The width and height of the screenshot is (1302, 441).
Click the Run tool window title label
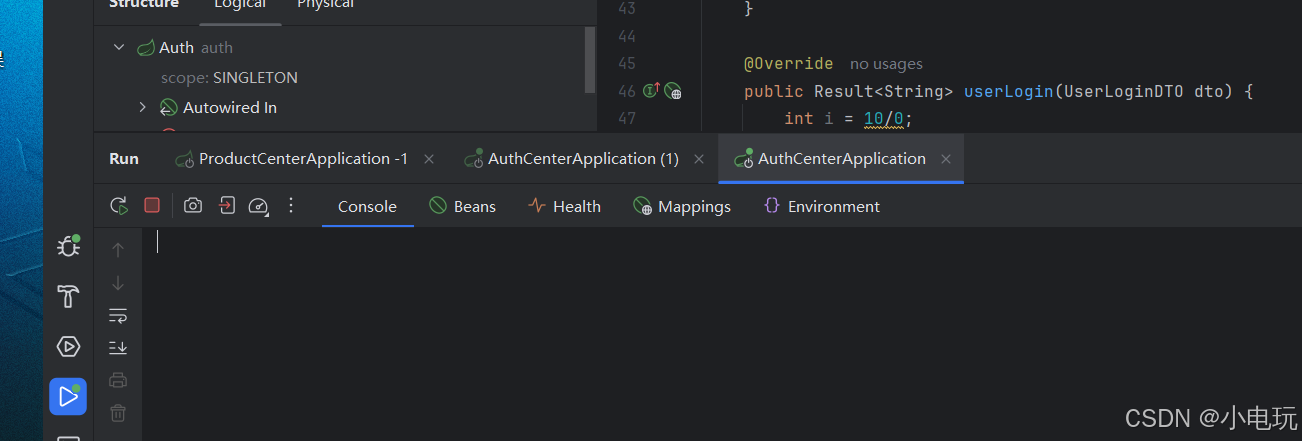(124, 158)
